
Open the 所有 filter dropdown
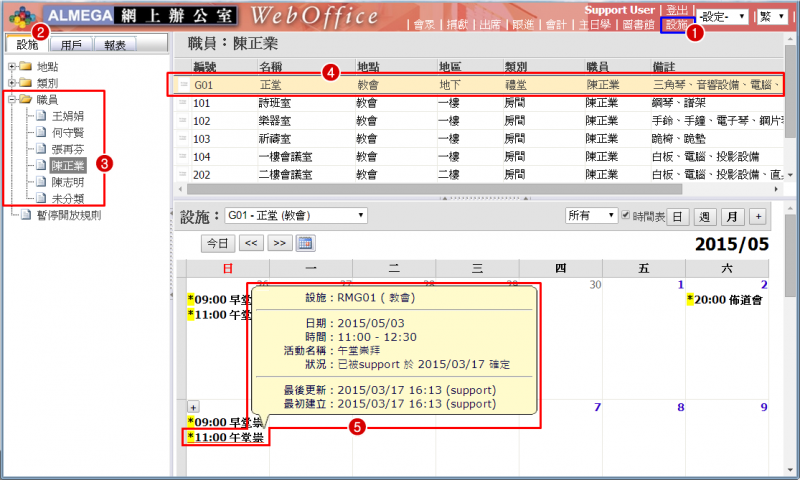pos(590,216)
